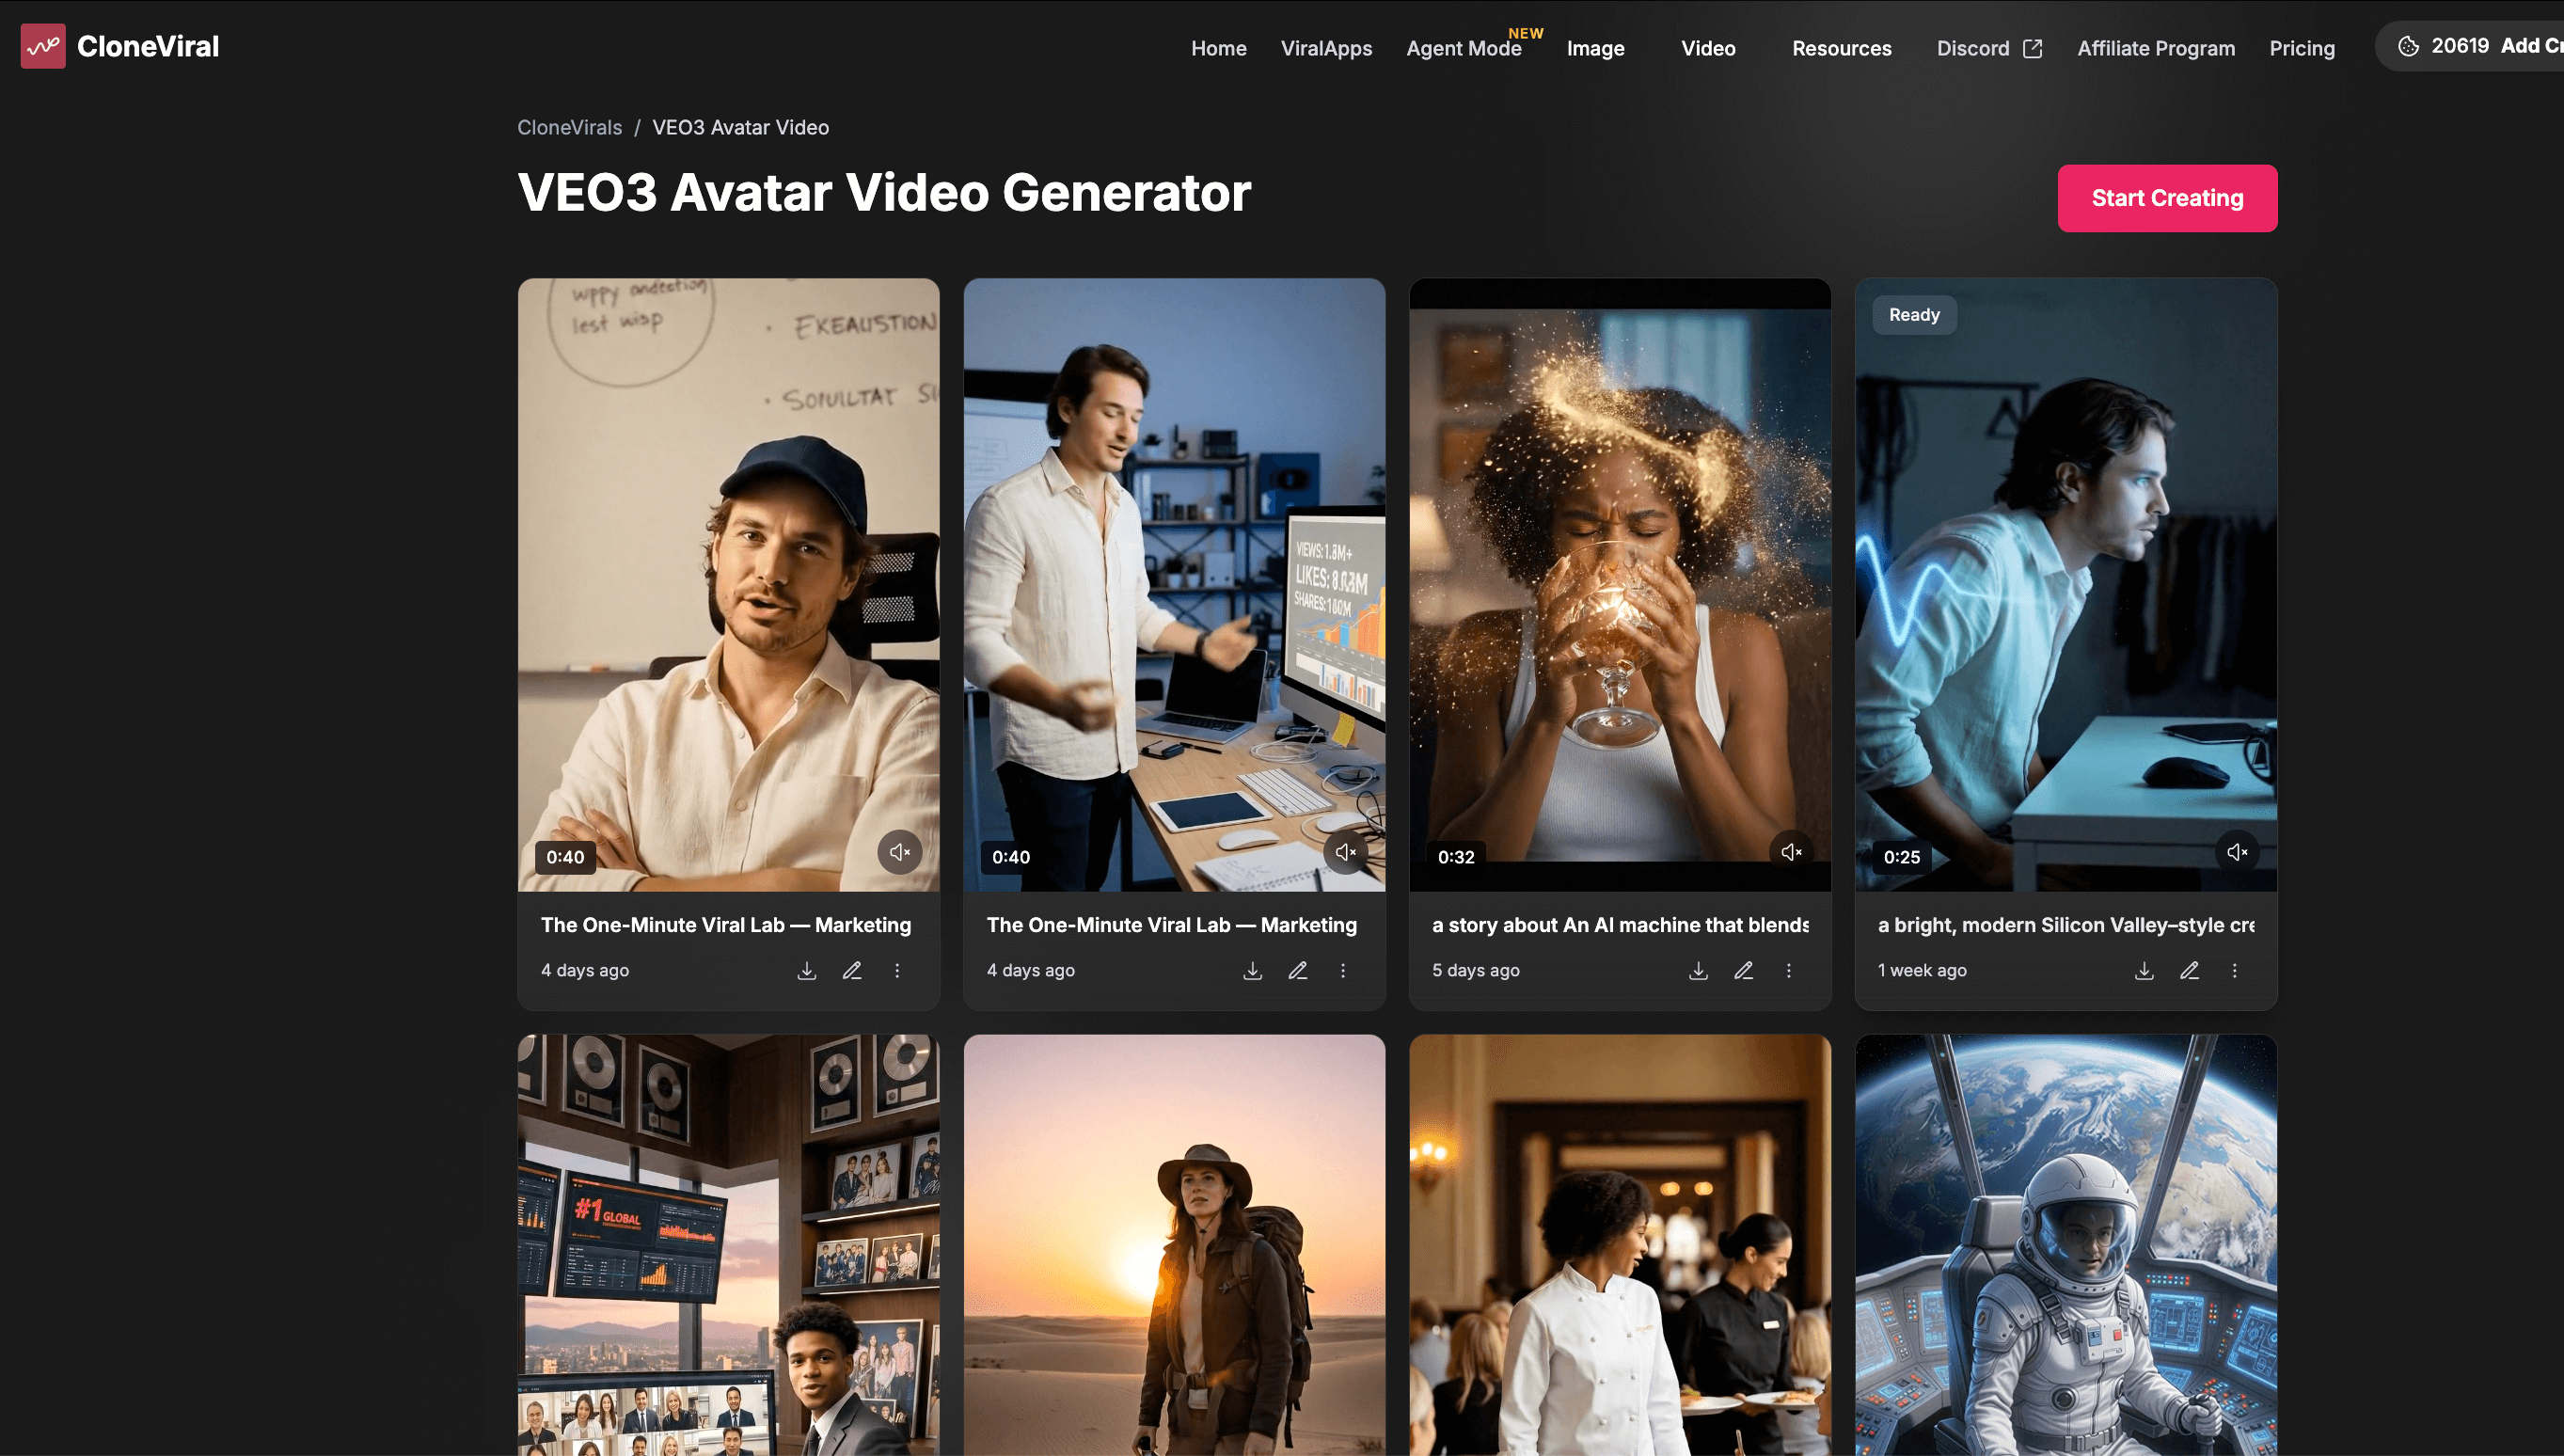Image resolution: width=2564 pixels, height=1456 pixels.
Task: Click the CloneViral brand name
Action: tap(148, 46)
